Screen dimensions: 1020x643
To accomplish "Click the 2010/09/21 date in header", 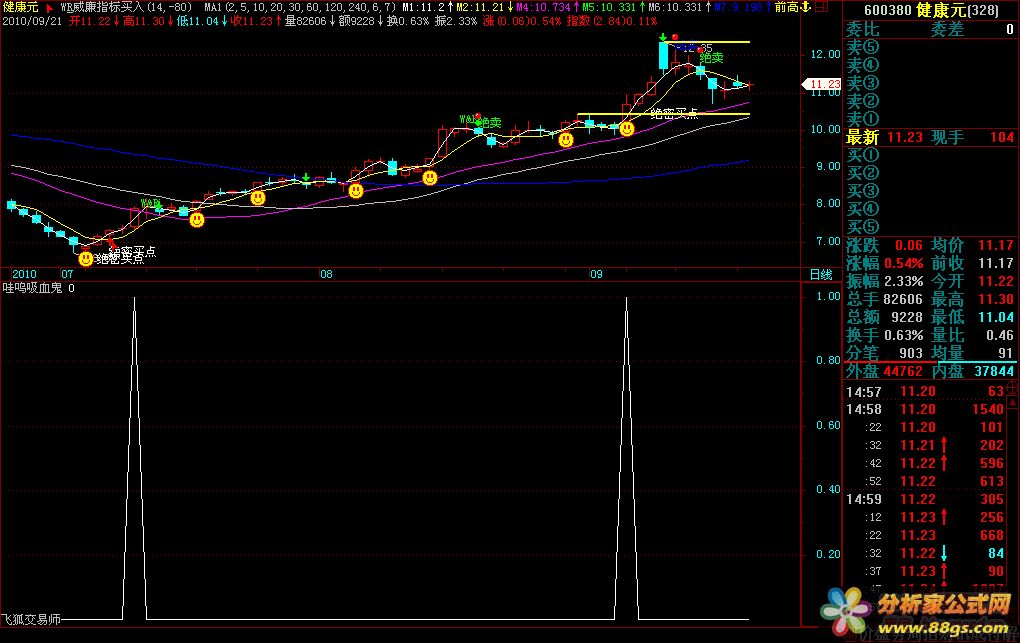I will coord(33,21).
